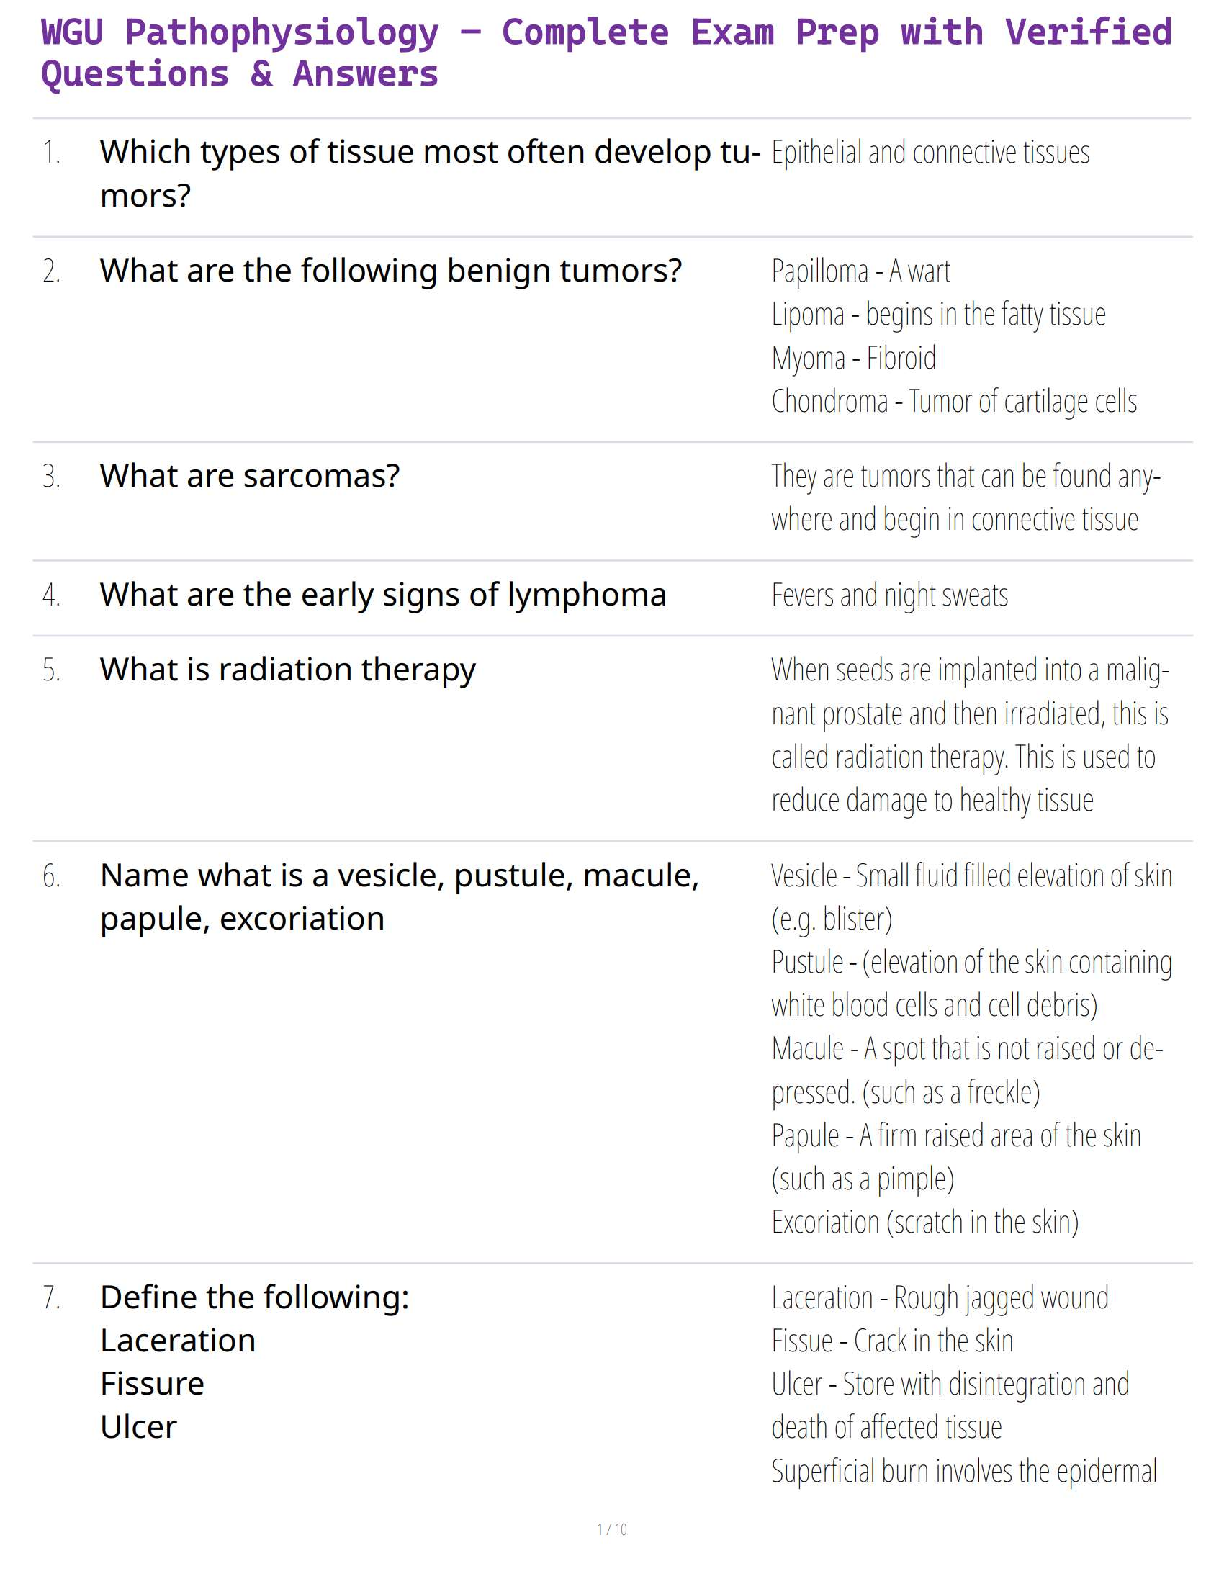Screen dimensions: 1224x1584
Task: Click the document title heading
Action: (605, 52)
